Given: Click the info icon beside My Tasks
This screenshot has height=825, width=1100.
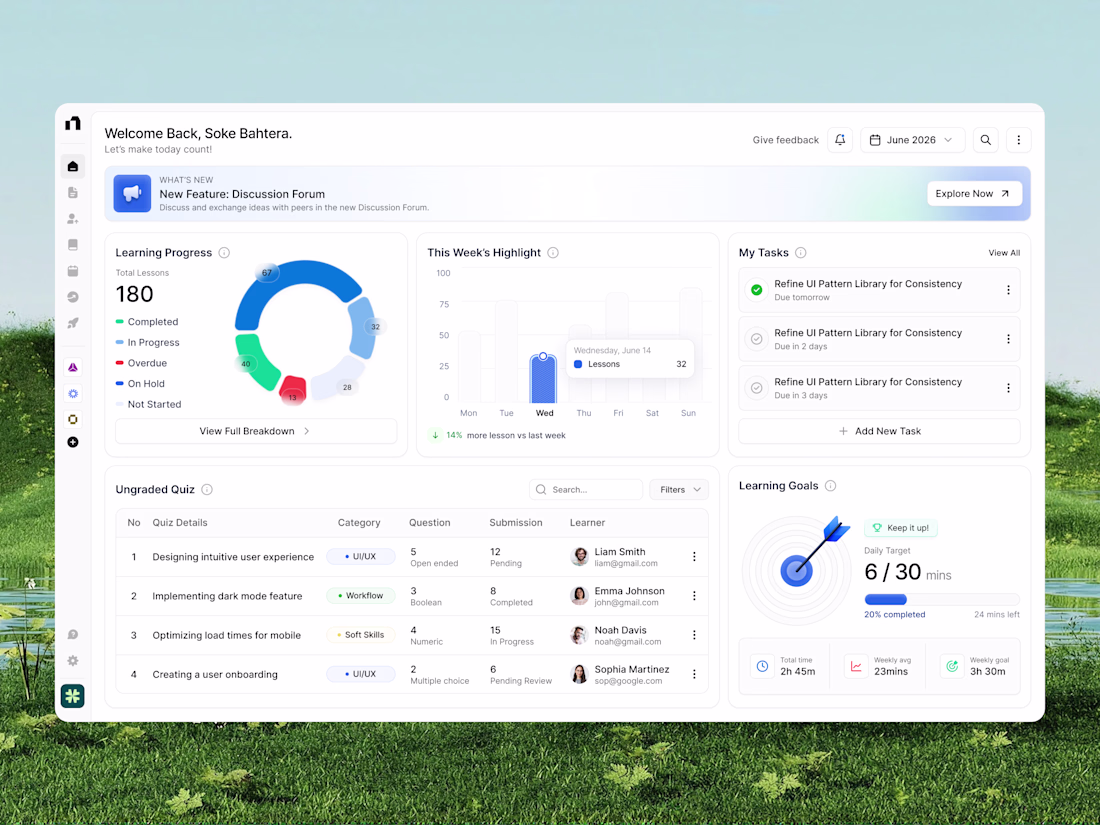Looking at the screenshot, I should 800,253.
